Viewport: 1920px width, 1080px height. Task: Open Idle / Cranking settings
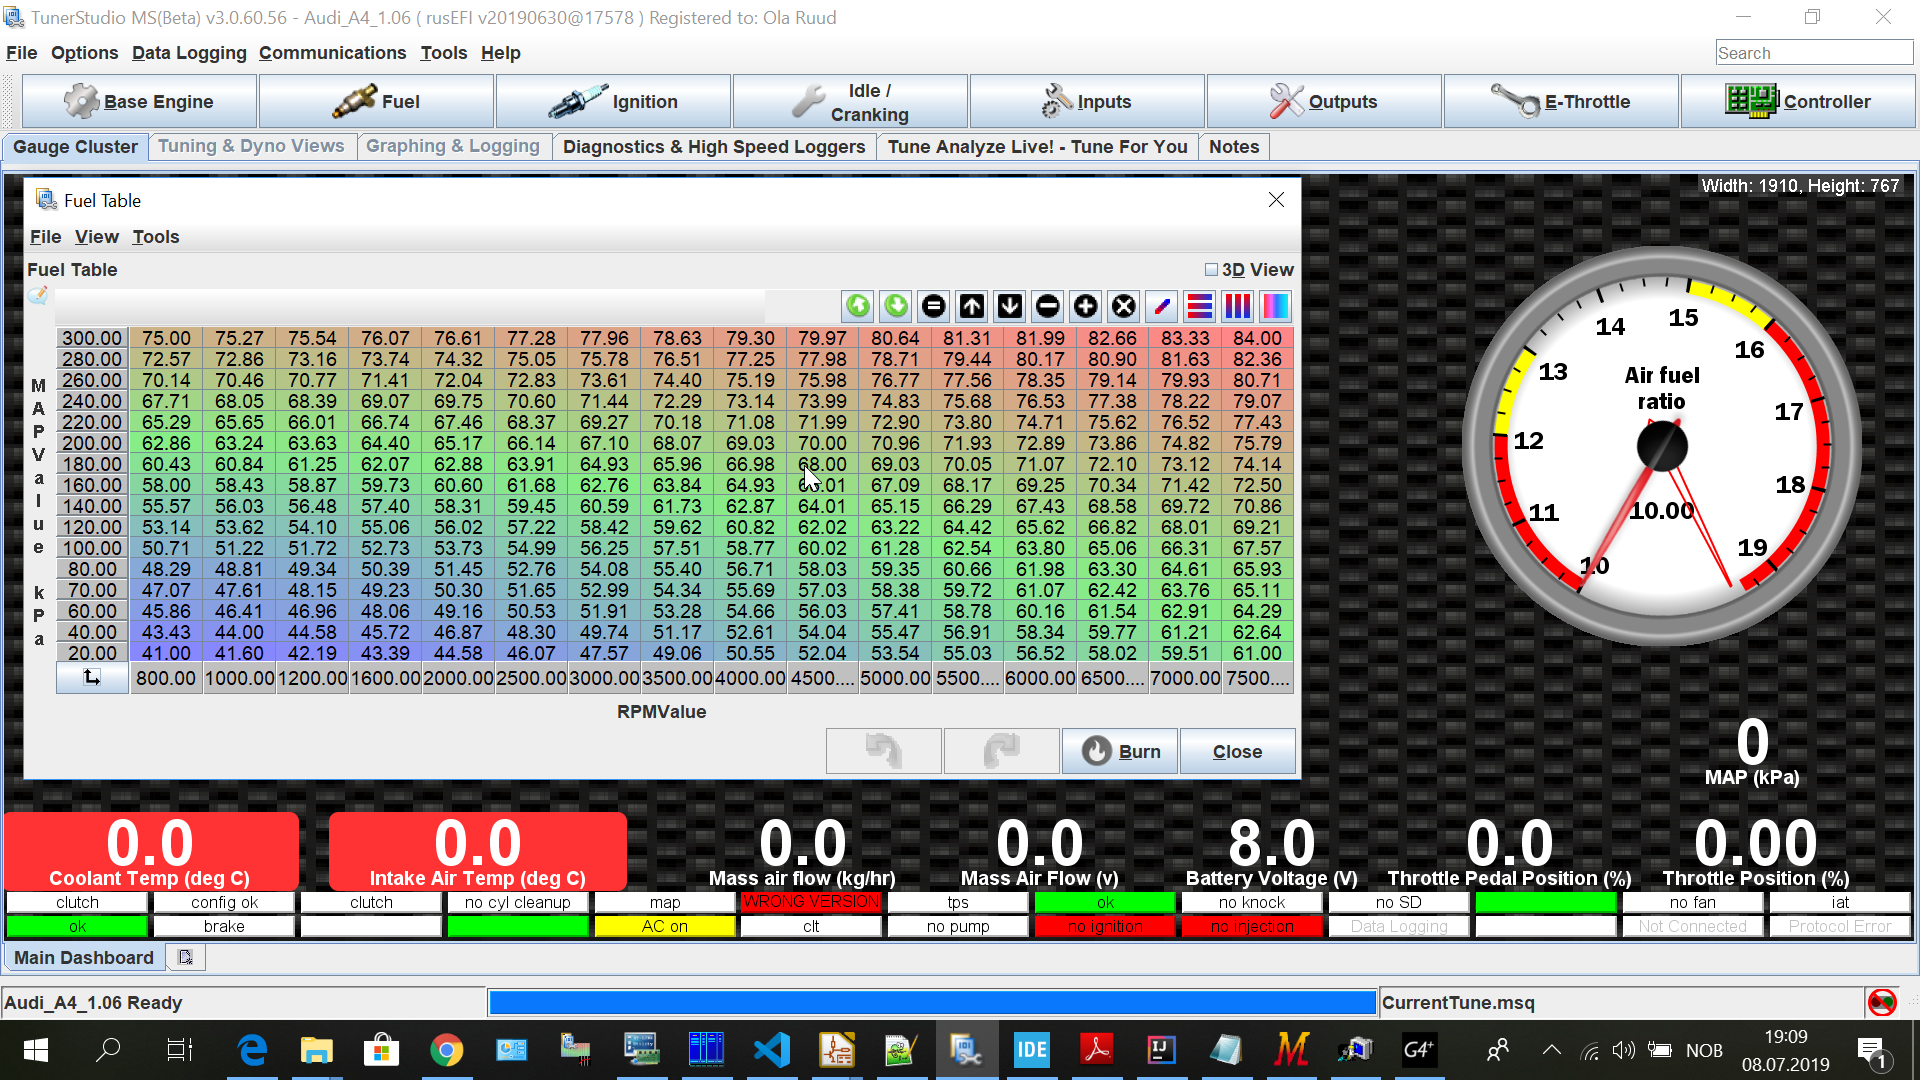[850, 101]
